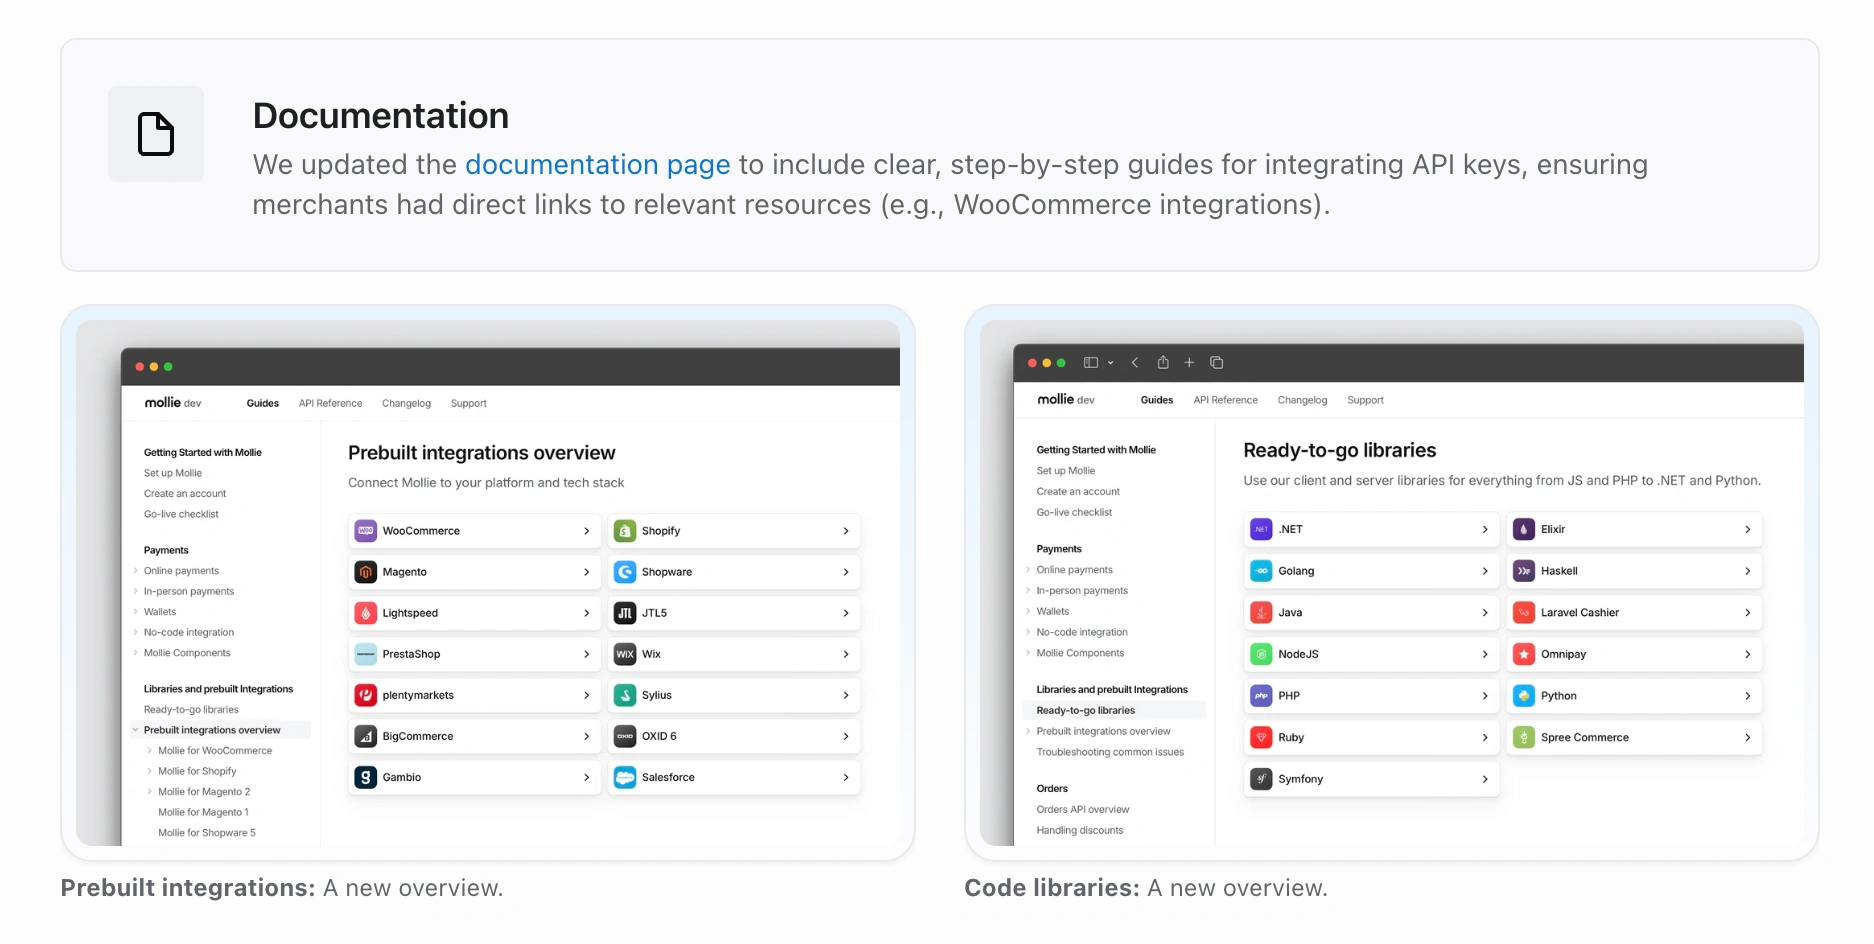Click the Haskell library icon
The height and width of the screenshot is (944, 1874).
tap(1524, 571)
